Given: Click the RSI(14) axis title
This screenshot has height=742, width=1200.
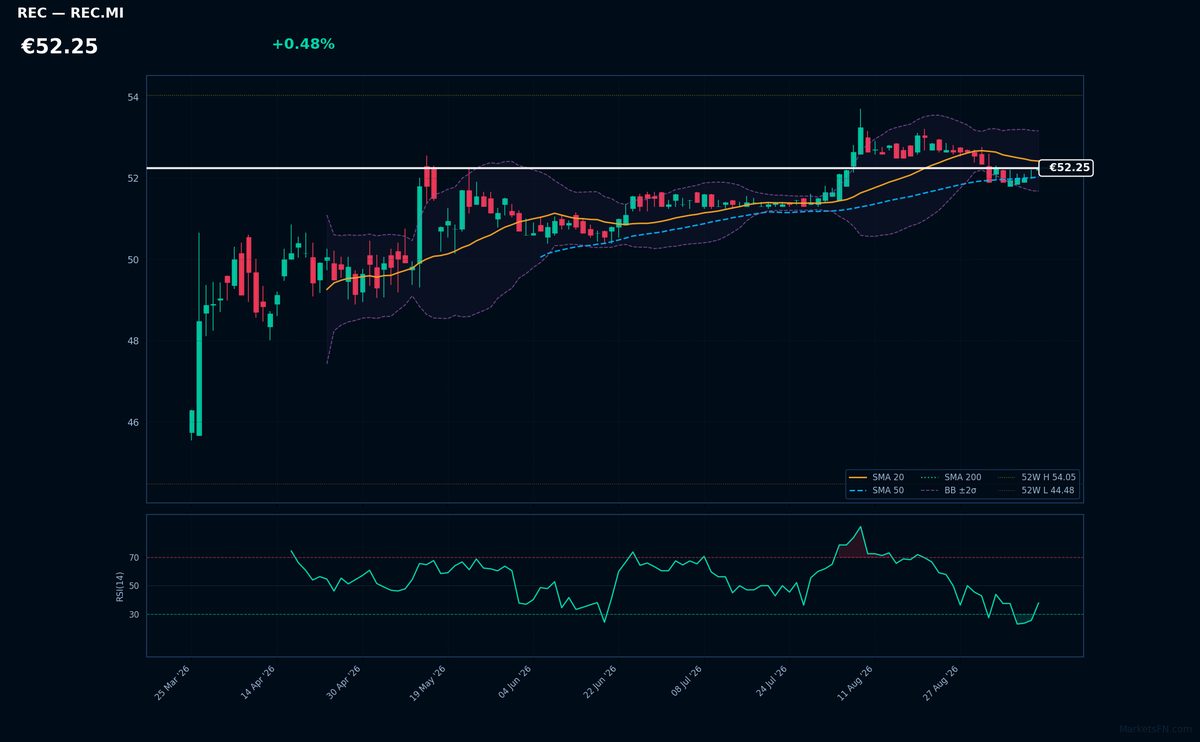Looking at the screenshot, I should coord(120,586).
